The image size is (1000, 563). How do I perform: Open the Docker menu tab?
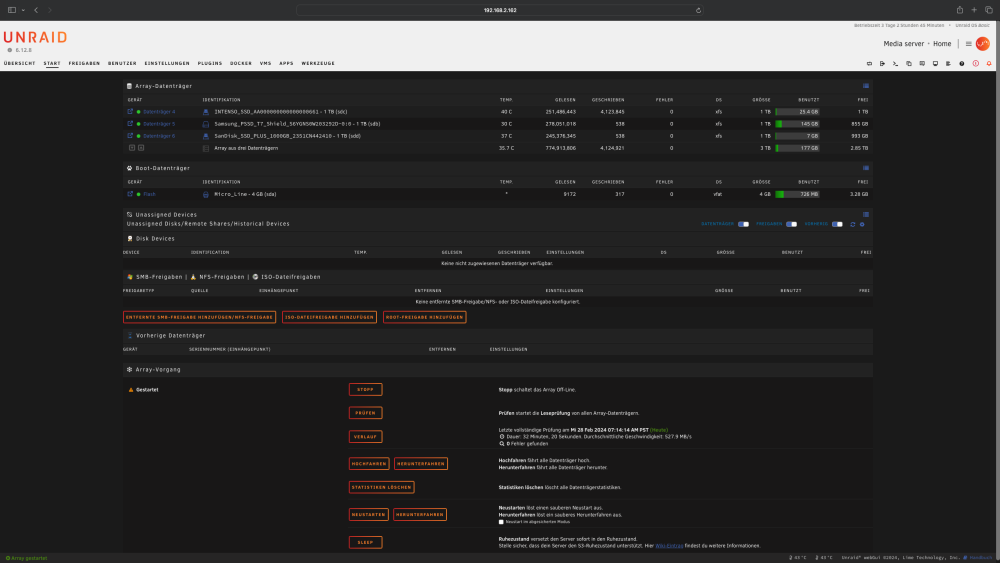tap(241, 64)
